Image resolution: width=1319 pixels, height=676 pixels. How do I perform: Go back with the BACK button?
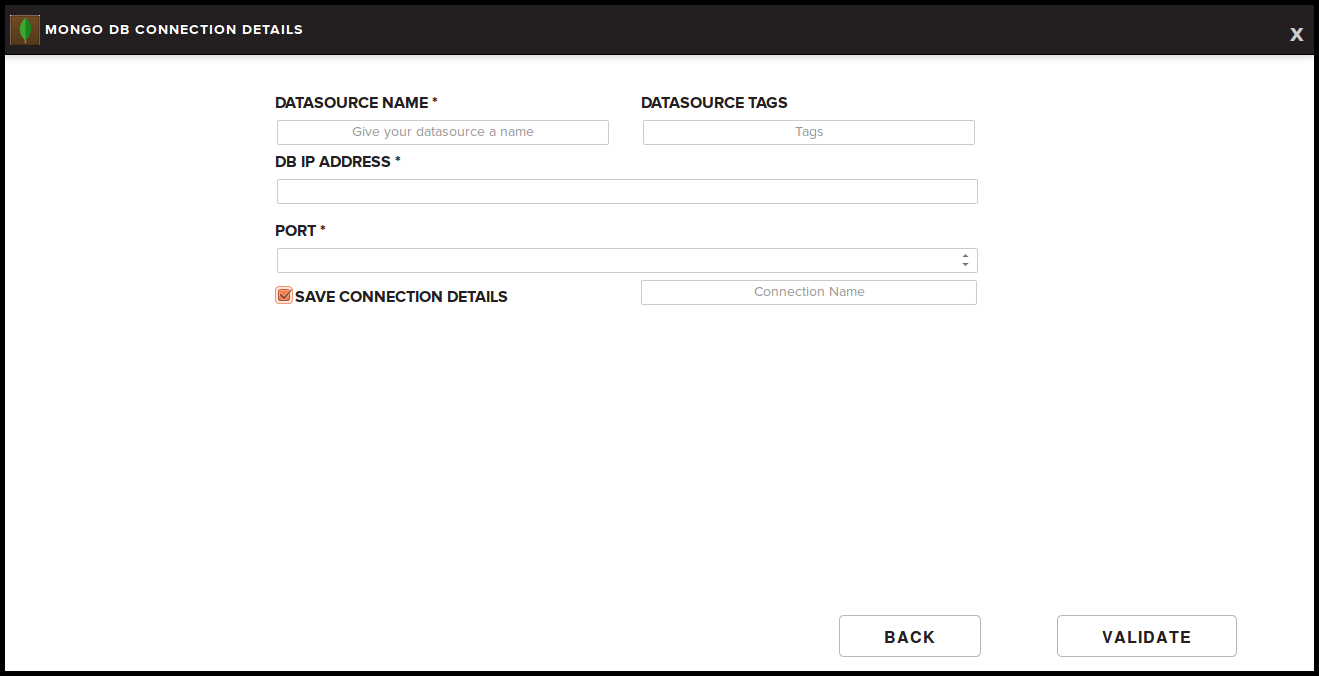(x=909, y=636)
